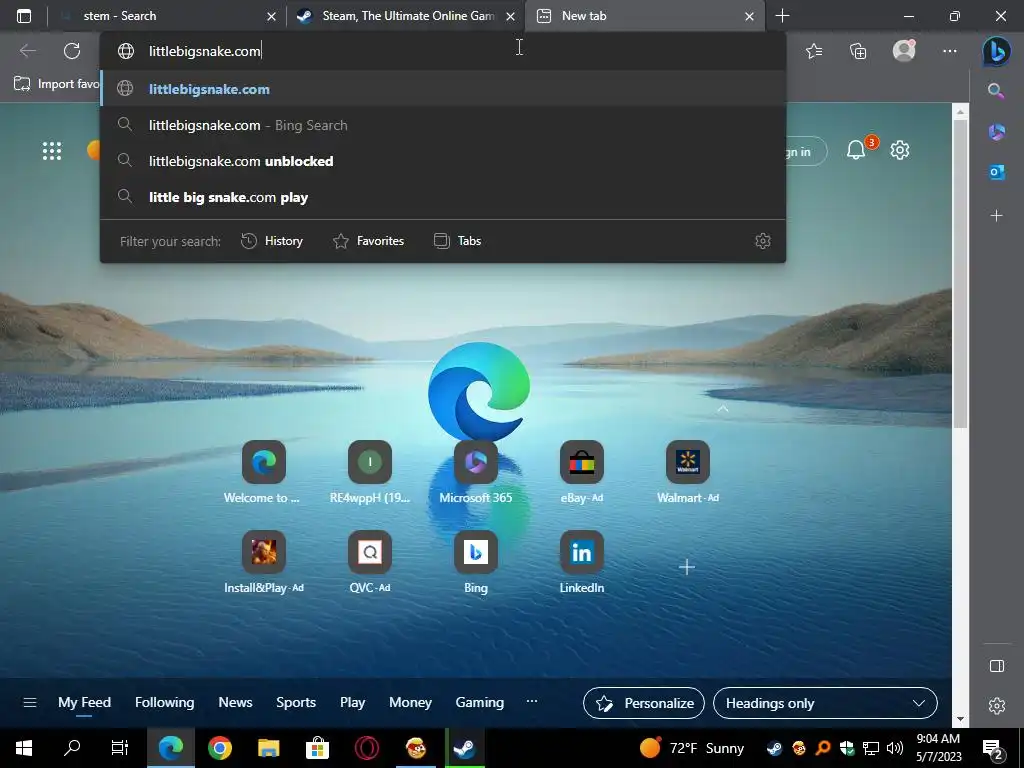Open the feed hamburger menu

(x=30, y=703)
